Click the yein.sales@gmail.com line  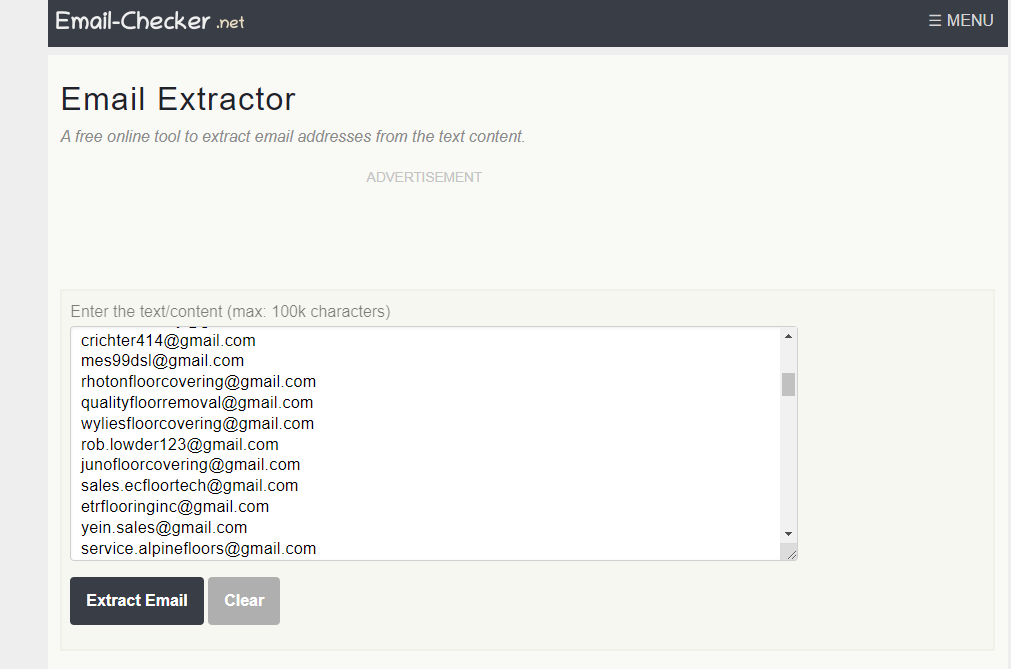[x=164, y=528]
